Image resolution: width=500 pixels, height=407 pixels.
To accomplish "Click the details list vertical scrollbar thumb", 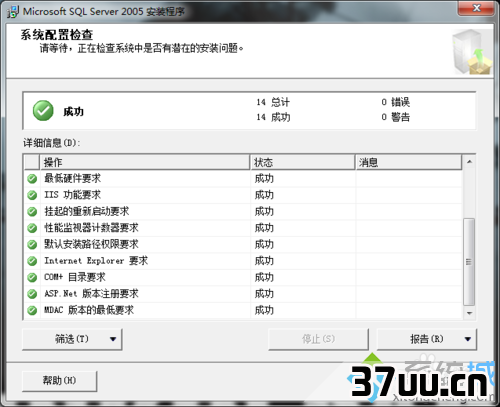I will [469, 262].
